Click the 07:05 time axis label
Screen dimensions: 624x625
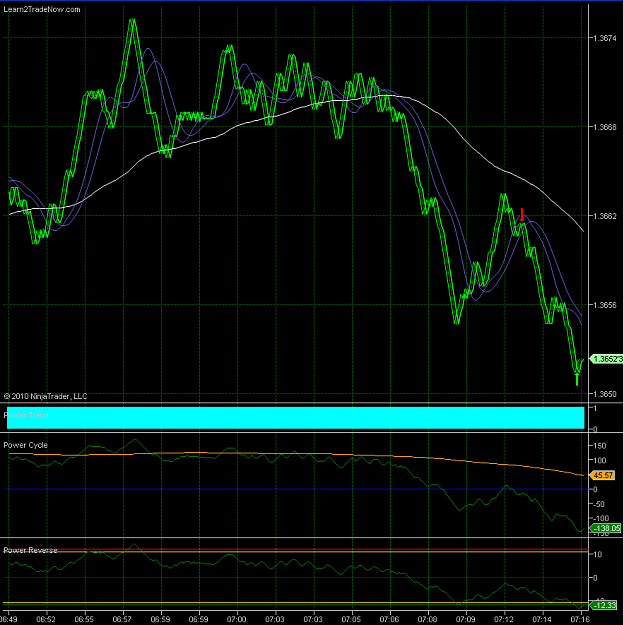click(351, 619)
